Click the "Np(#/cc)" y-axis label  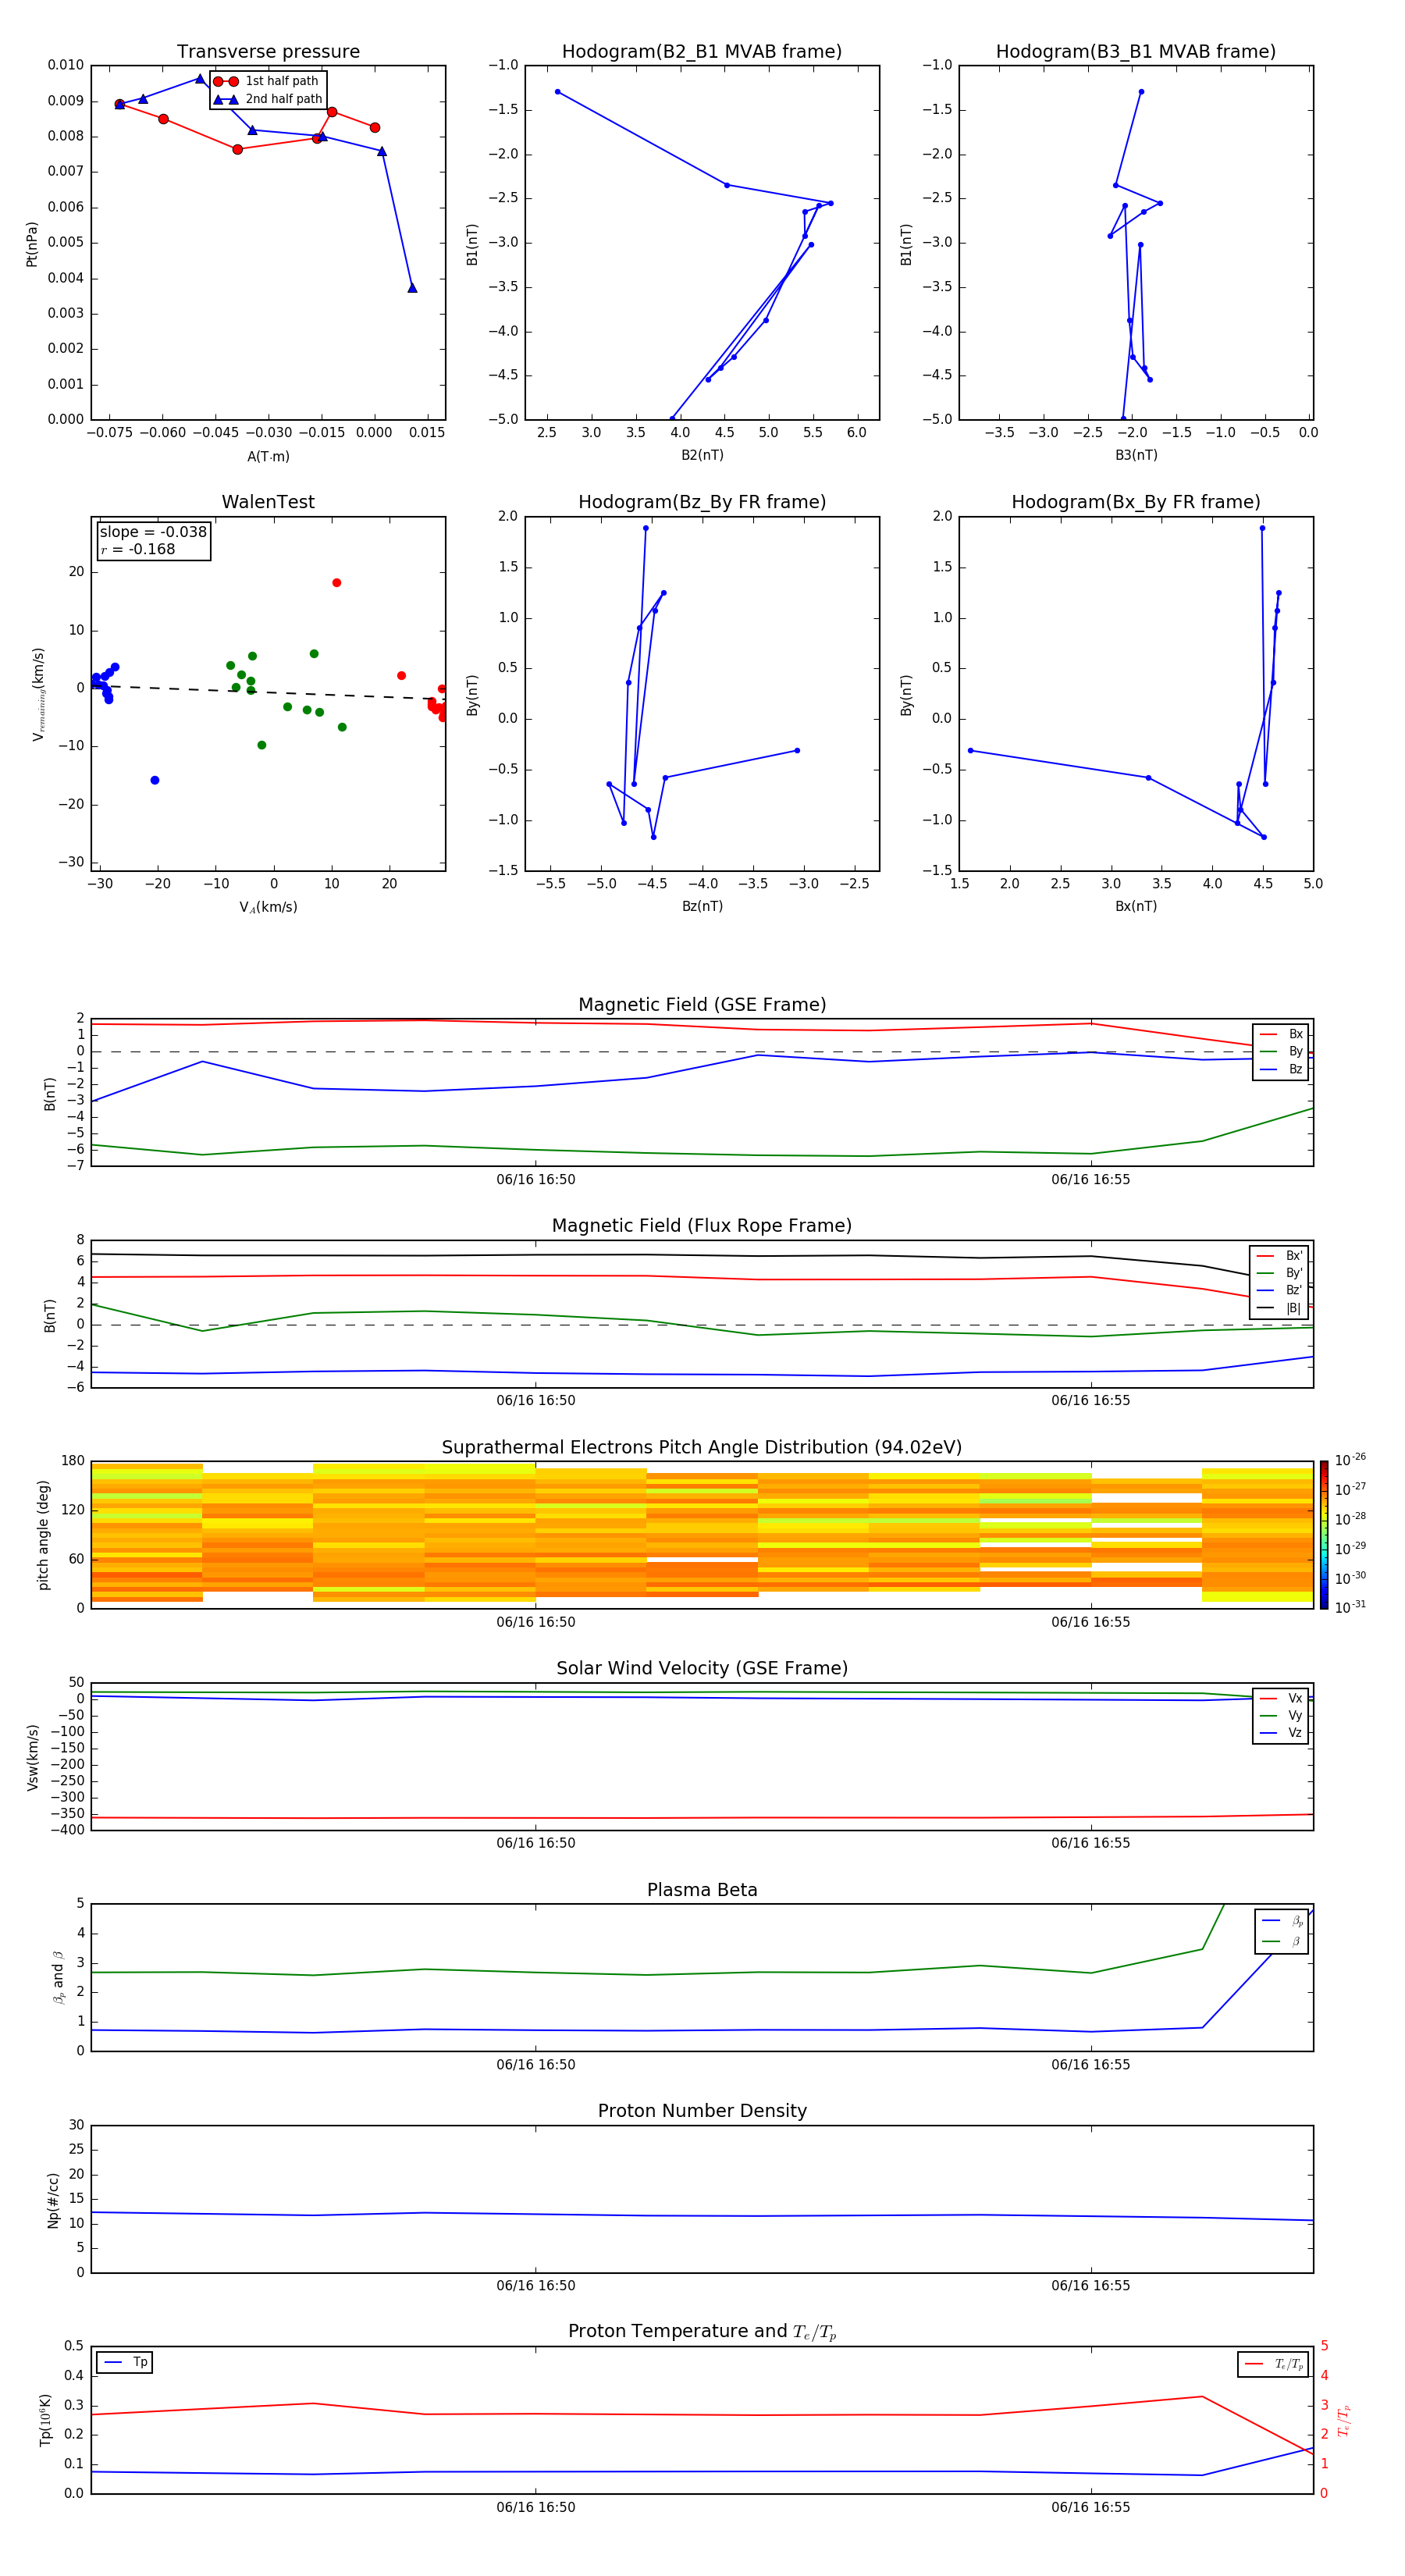coord(53,2200)
